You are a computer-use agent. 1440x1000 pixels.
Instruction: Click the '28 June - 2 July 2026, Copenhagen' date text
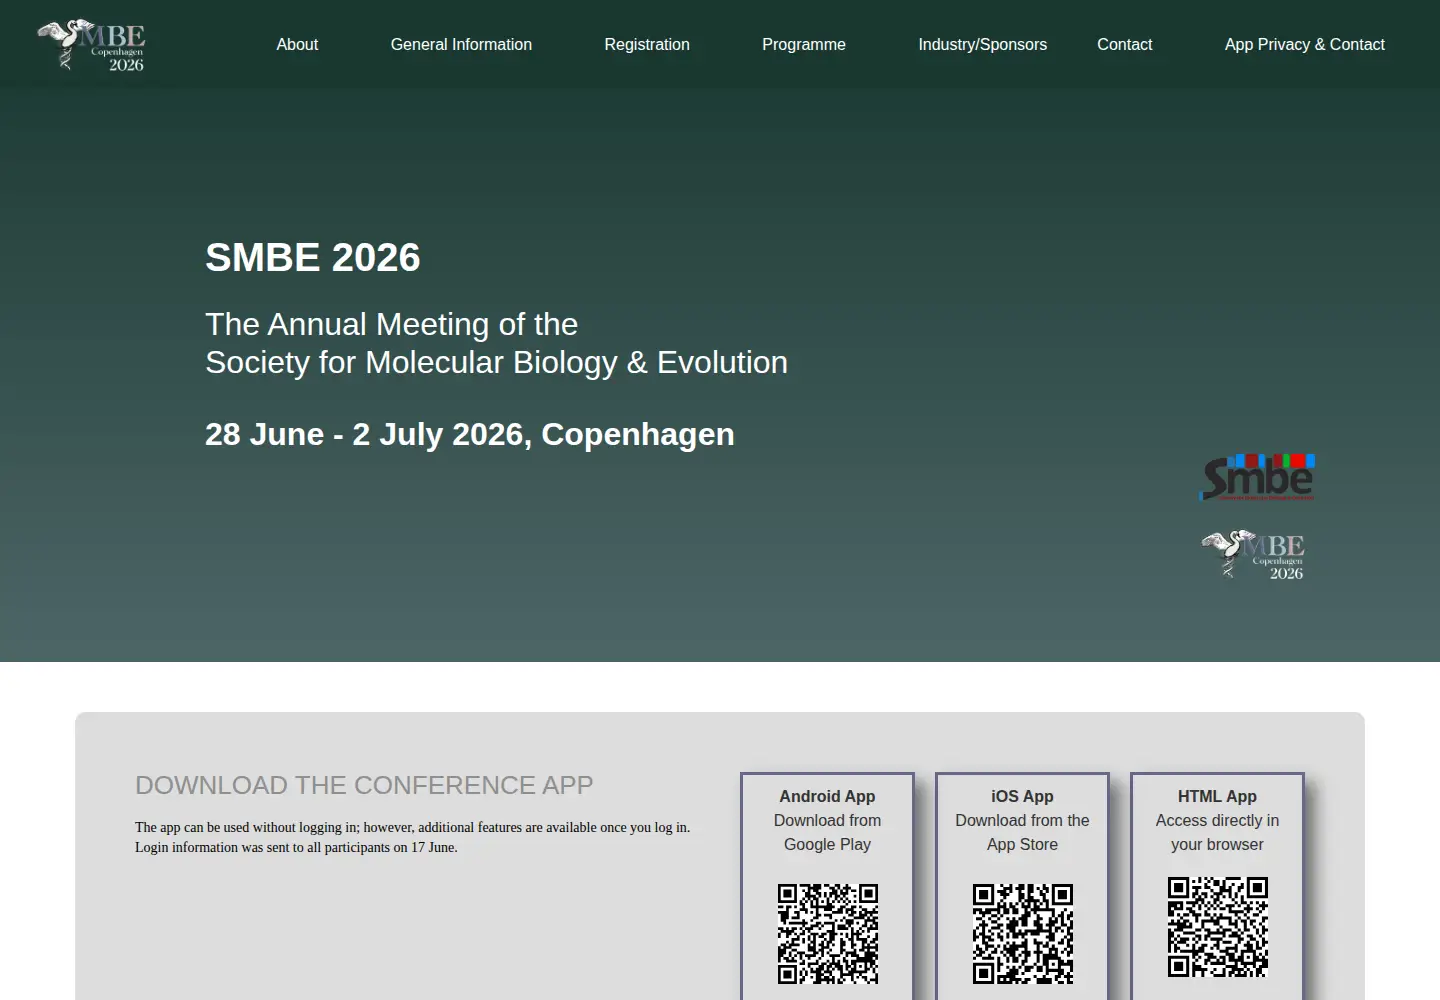[x=470, y=434]
